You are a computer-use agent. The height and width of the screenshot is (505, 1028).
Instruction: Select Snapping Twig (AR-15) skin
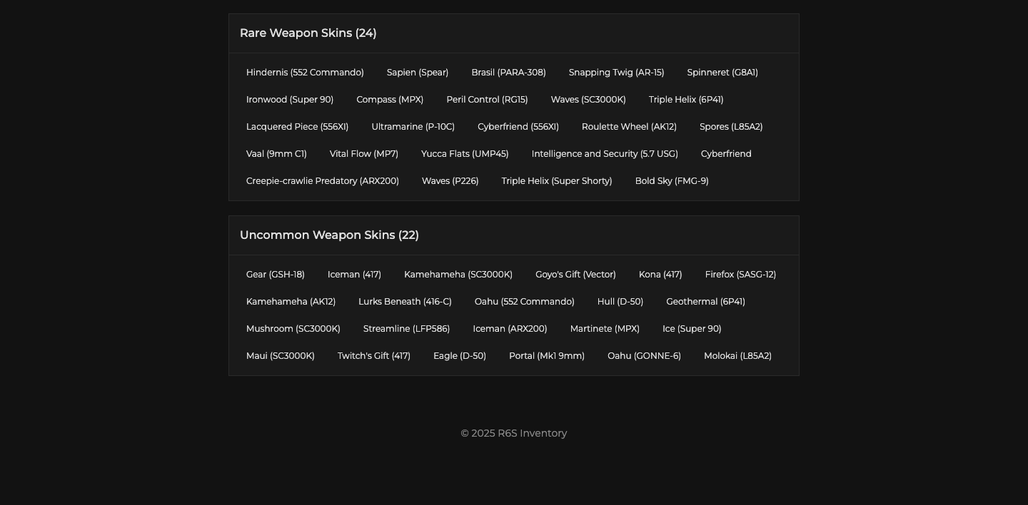point(616,73)
